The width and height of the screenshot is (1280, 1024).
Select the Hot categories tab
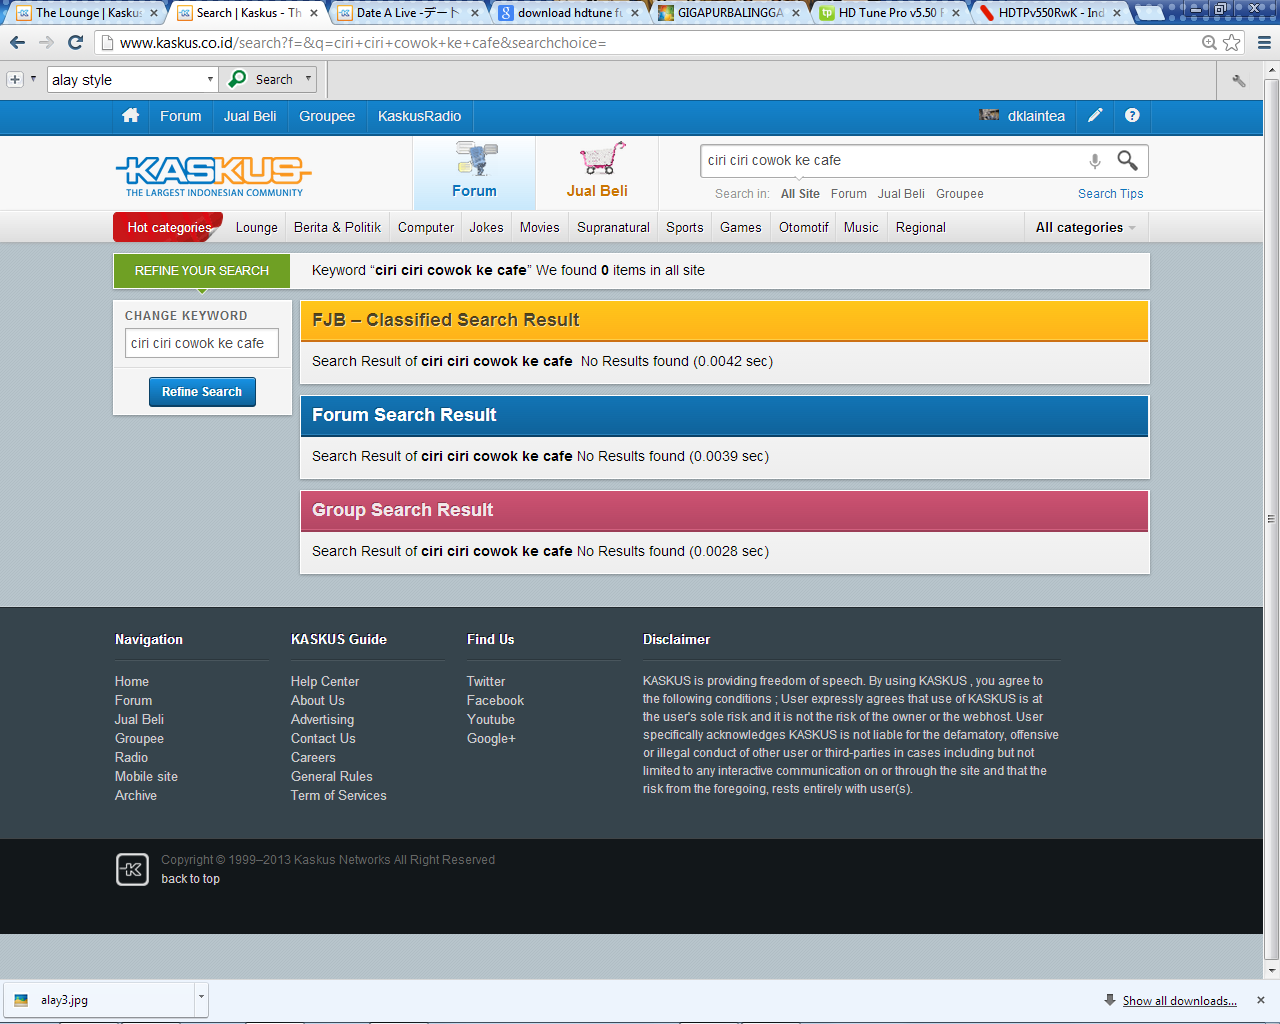coord(169,227)
